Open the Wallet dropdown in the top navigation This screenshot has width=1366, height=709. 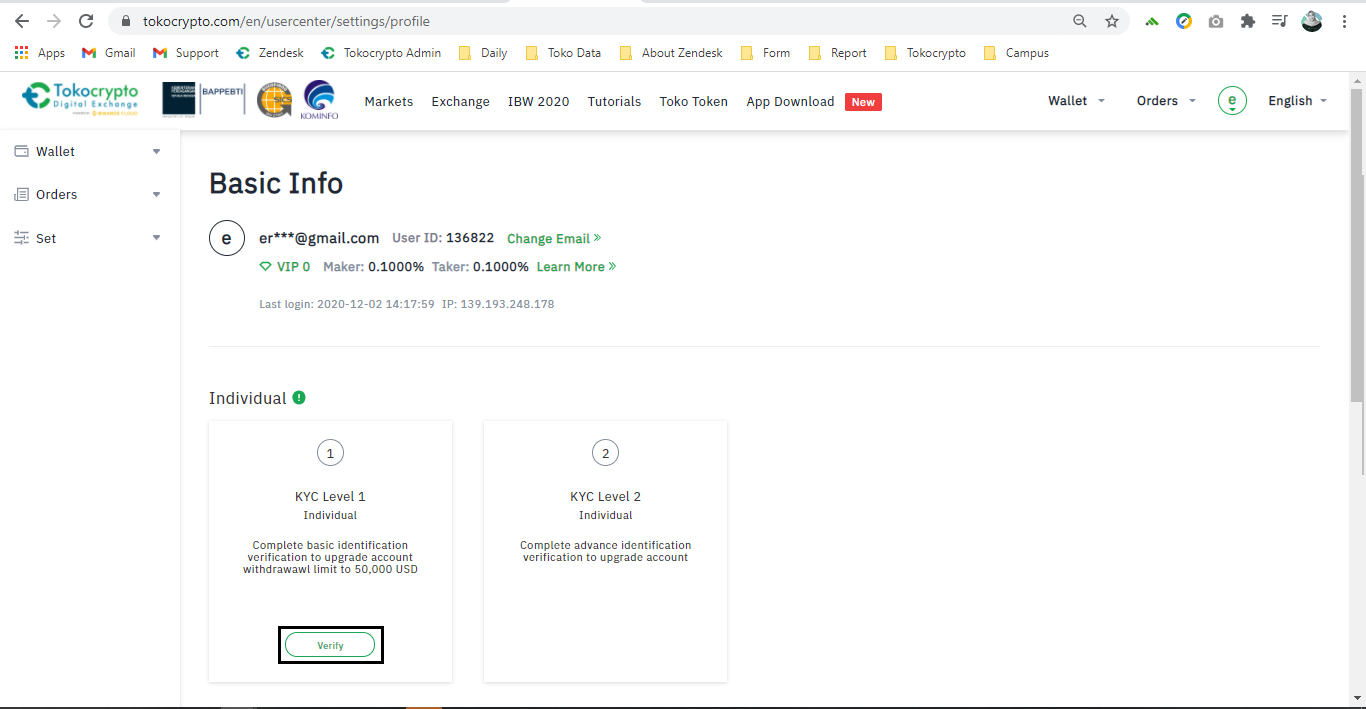click(1077, 101)
